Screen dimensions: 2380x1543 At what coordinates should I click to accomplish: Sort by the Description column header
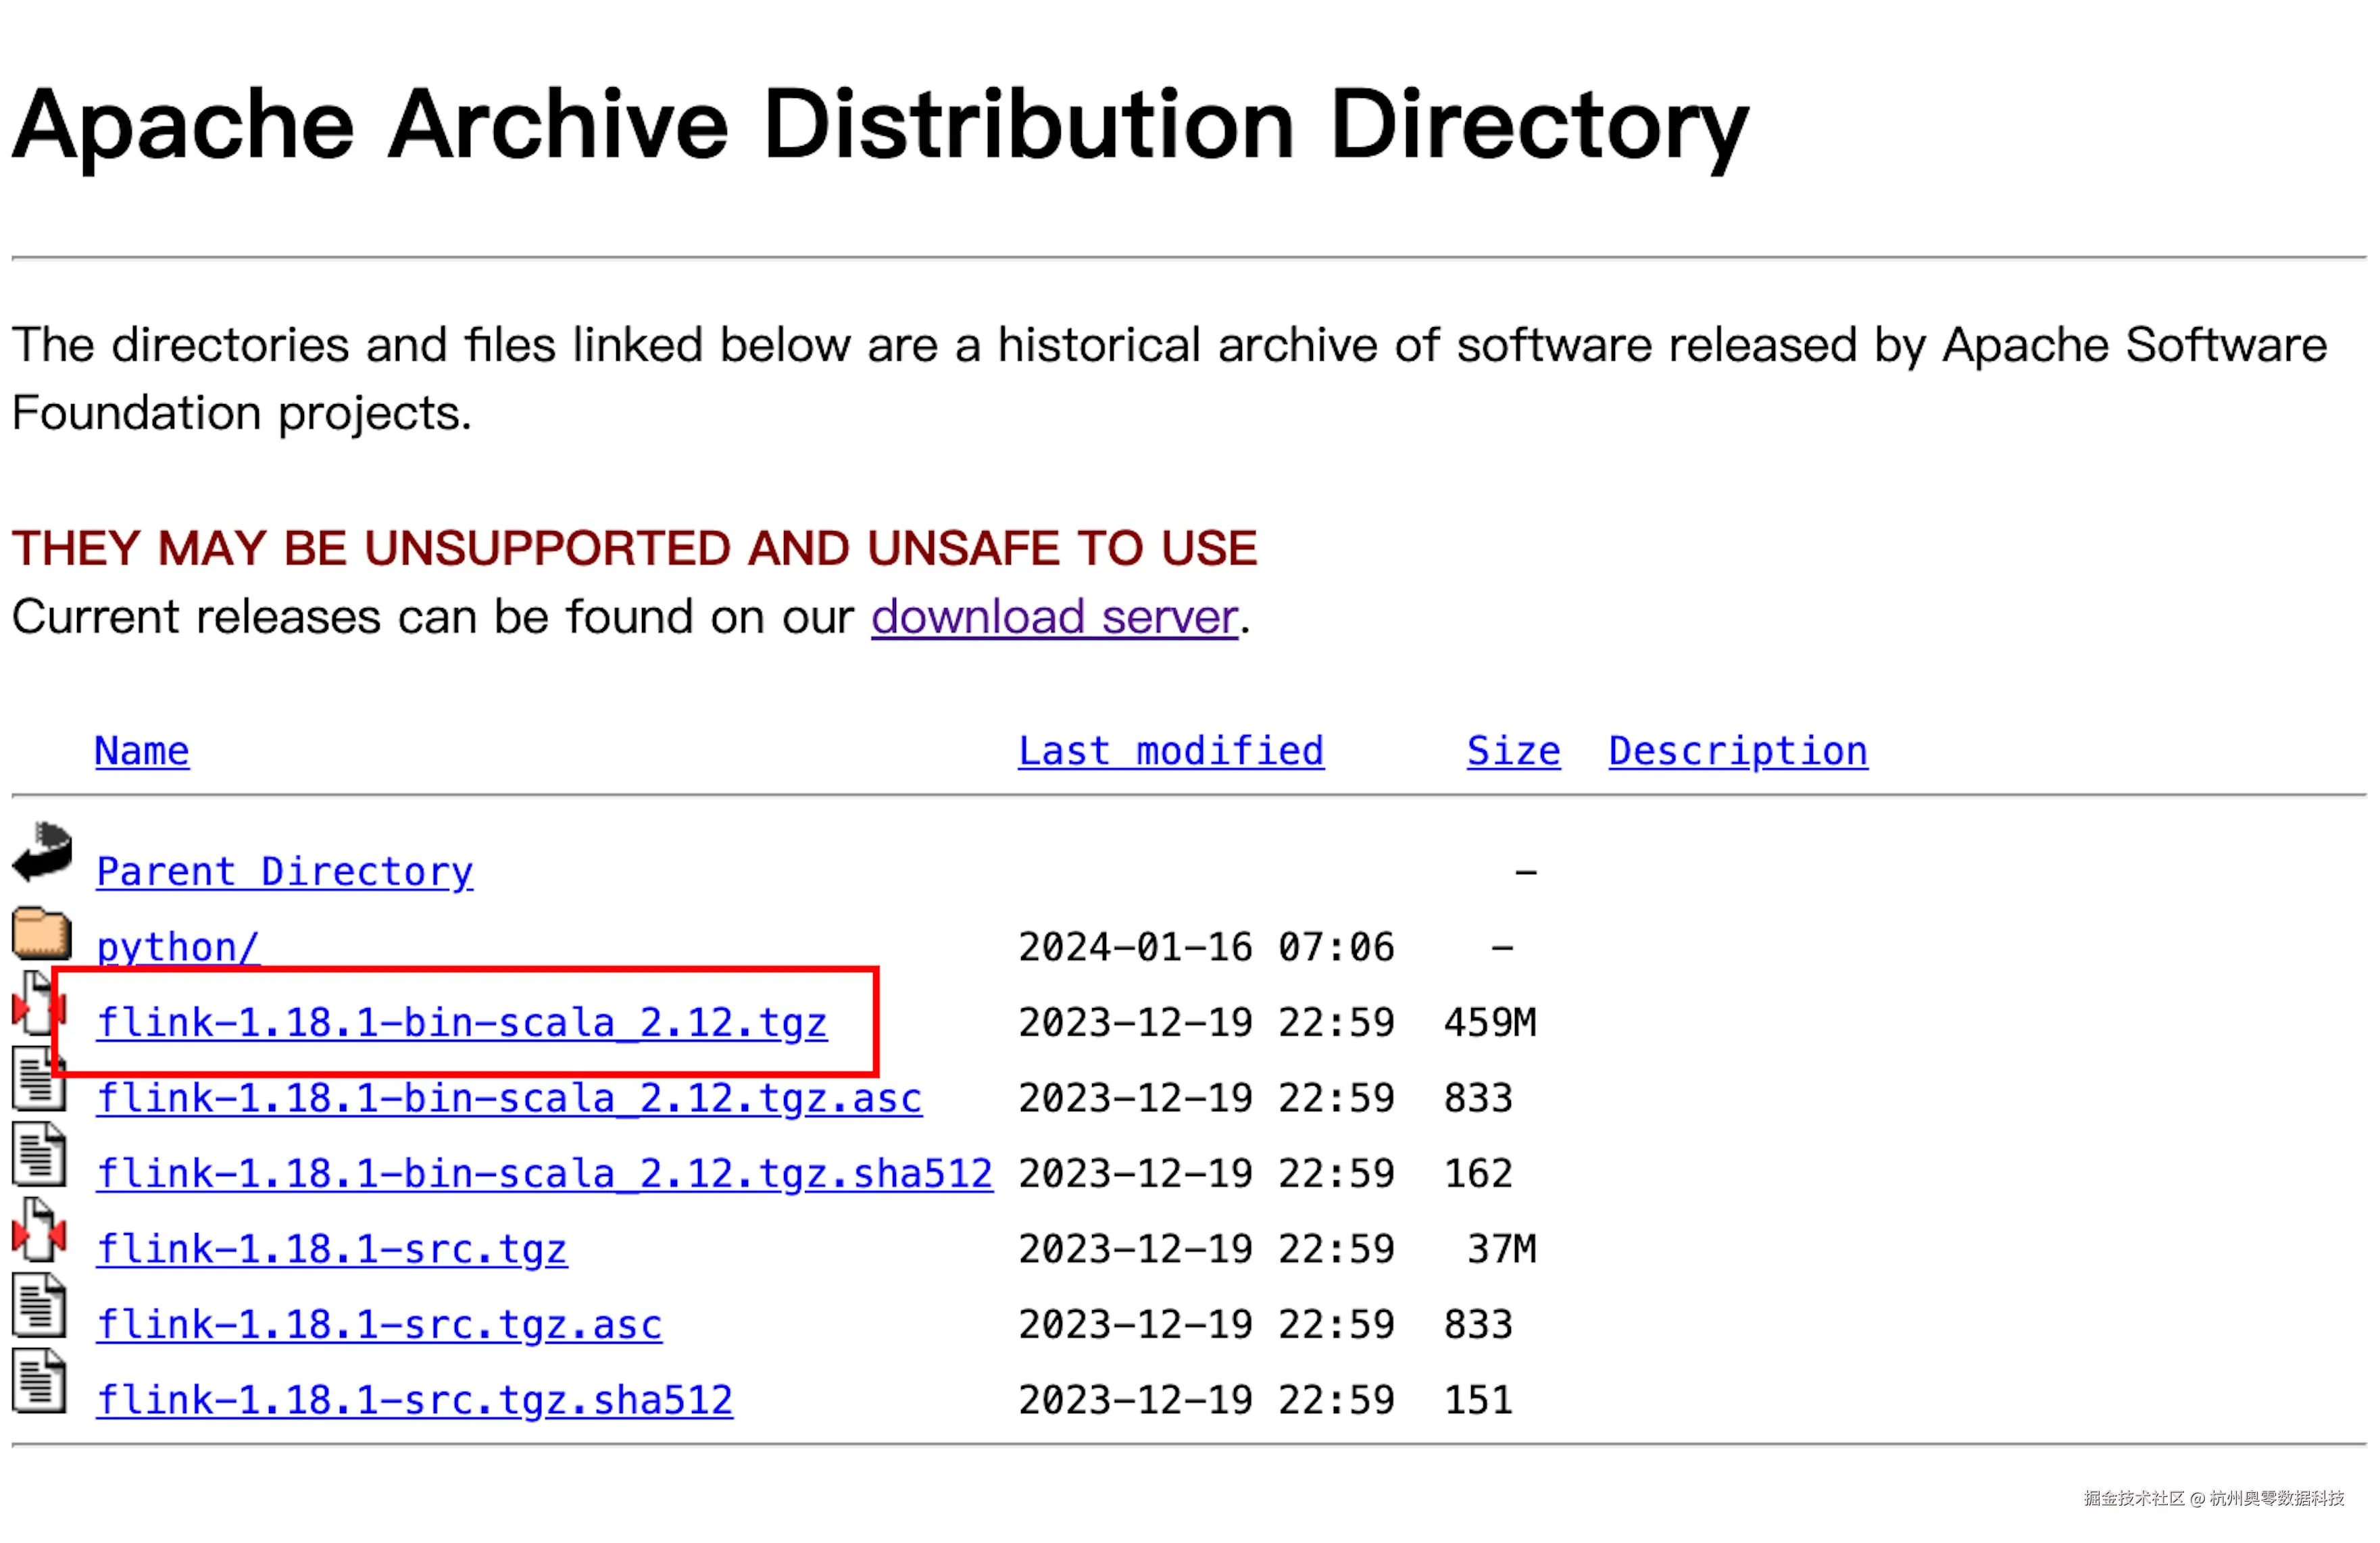point(1737,751)
